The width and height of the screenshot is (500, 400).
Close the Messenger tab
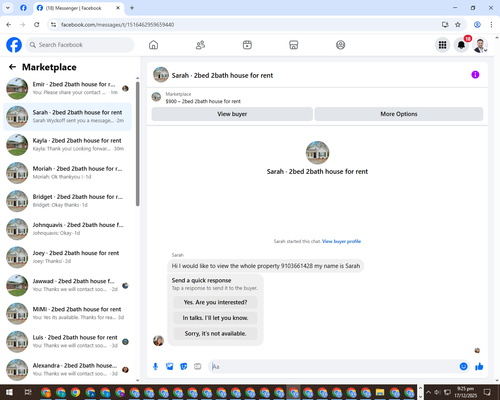(x=118, y=8)
